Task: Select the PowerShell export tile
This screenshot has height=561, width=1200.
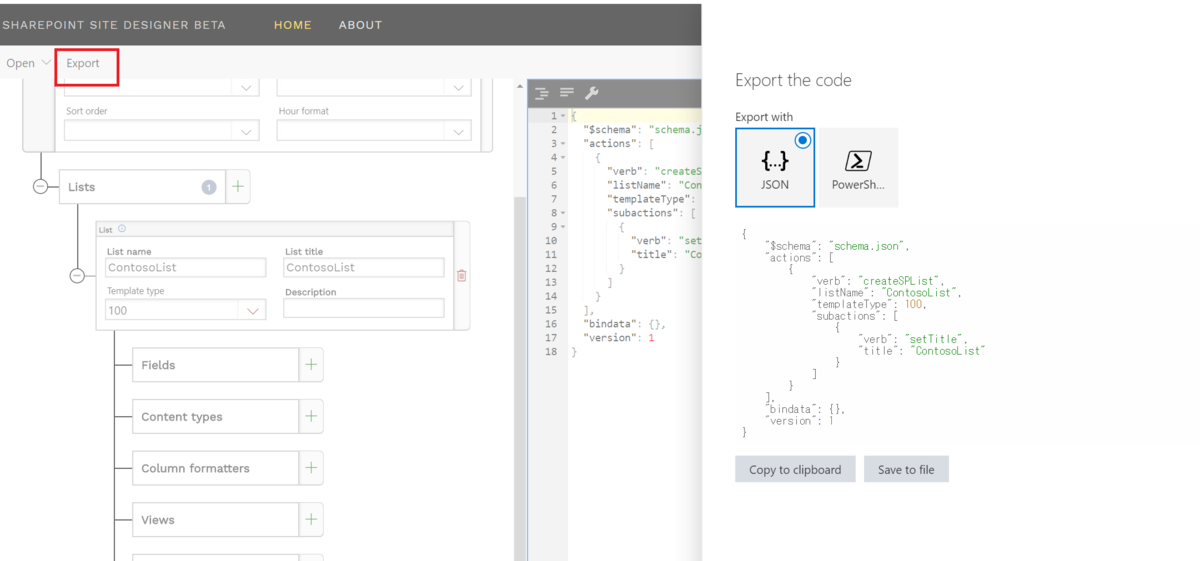Action: 858,167
